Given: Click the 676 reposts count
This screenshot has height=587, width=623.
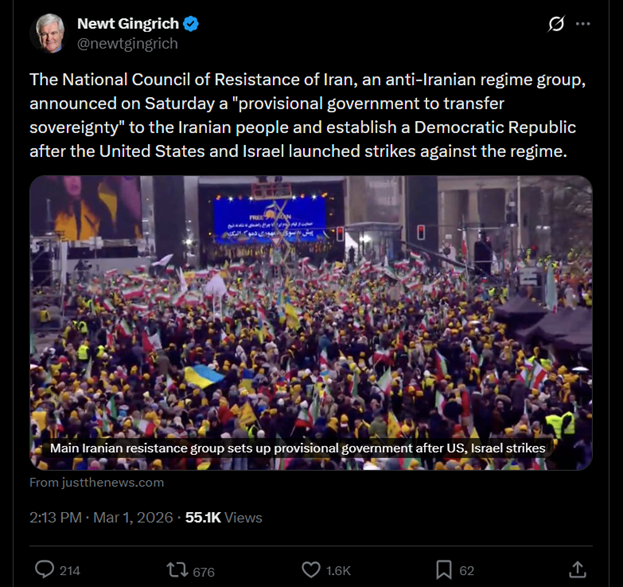Looking at the screenshot, I should coord(203,572).
